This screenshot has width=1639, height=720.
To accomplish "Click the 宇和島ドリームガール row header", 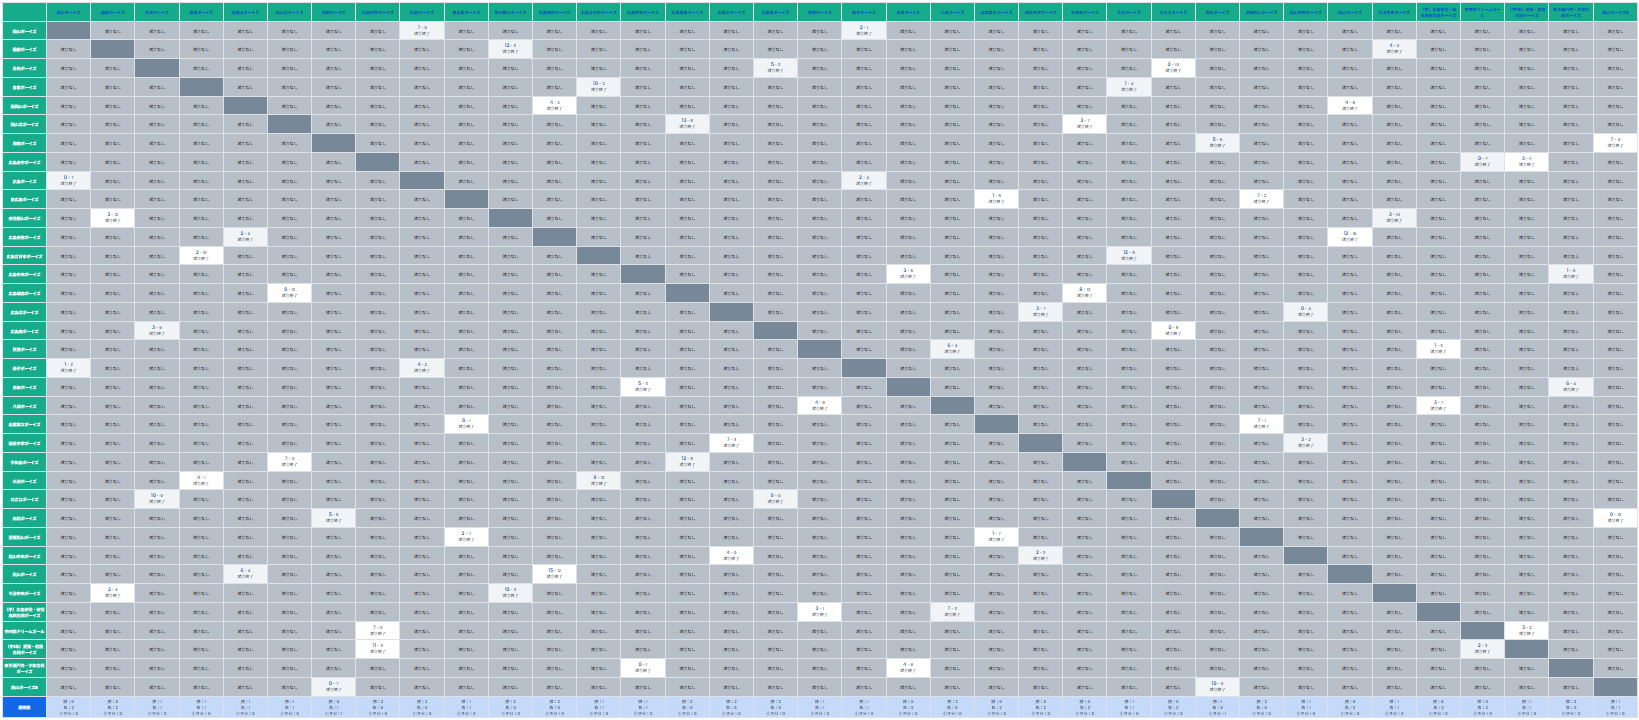I will [x=24, y=631].
